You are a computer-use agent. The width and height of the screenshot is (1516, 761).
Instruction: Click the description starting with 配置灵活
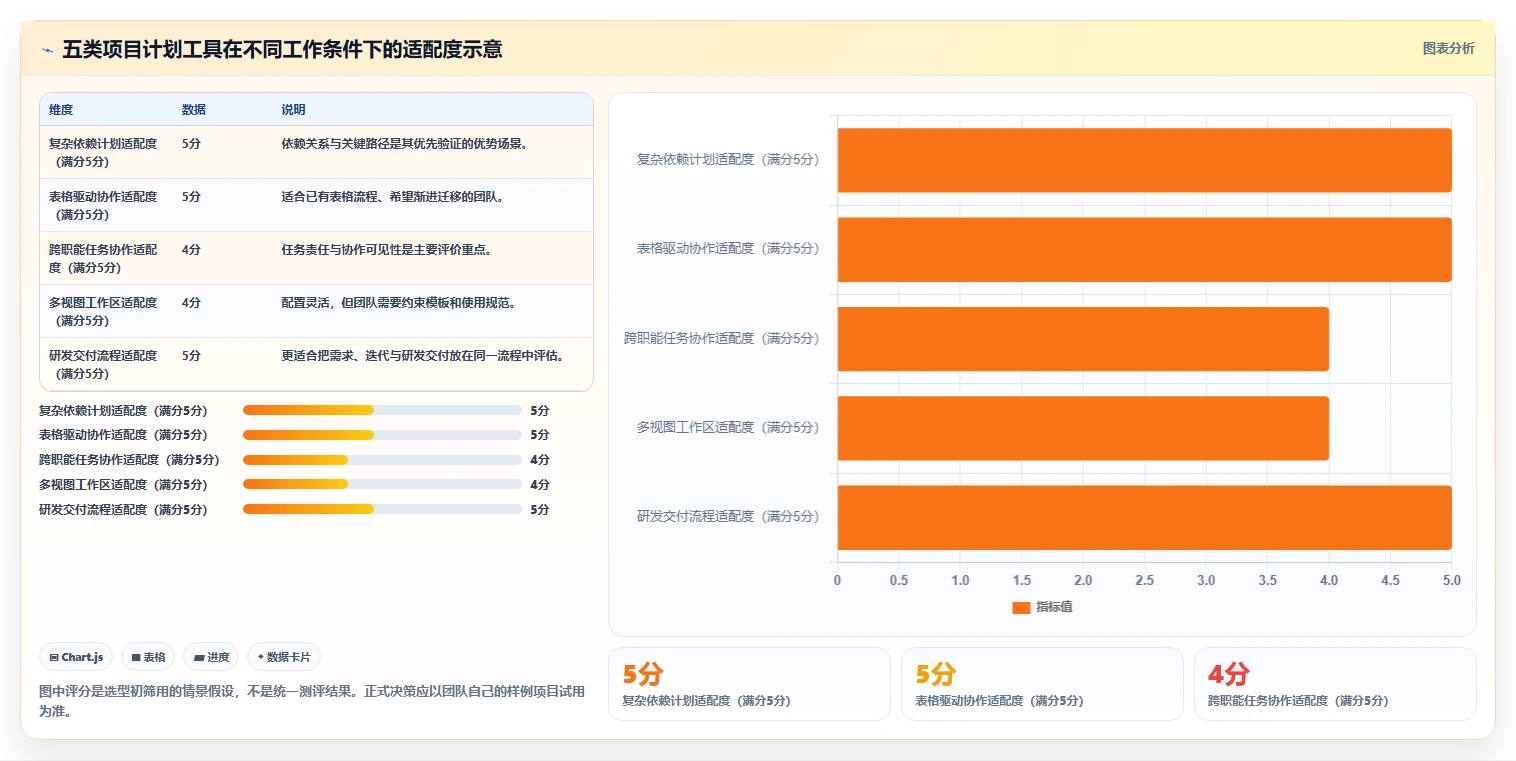click(399, 302)
